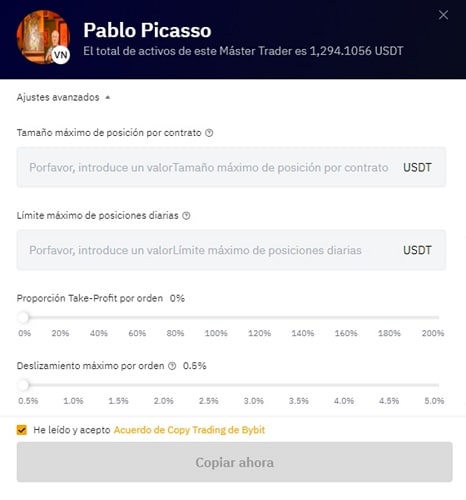Click the Copiar ahora button
The height and width of the screenshot is (500, 466).
coord(235,462)
